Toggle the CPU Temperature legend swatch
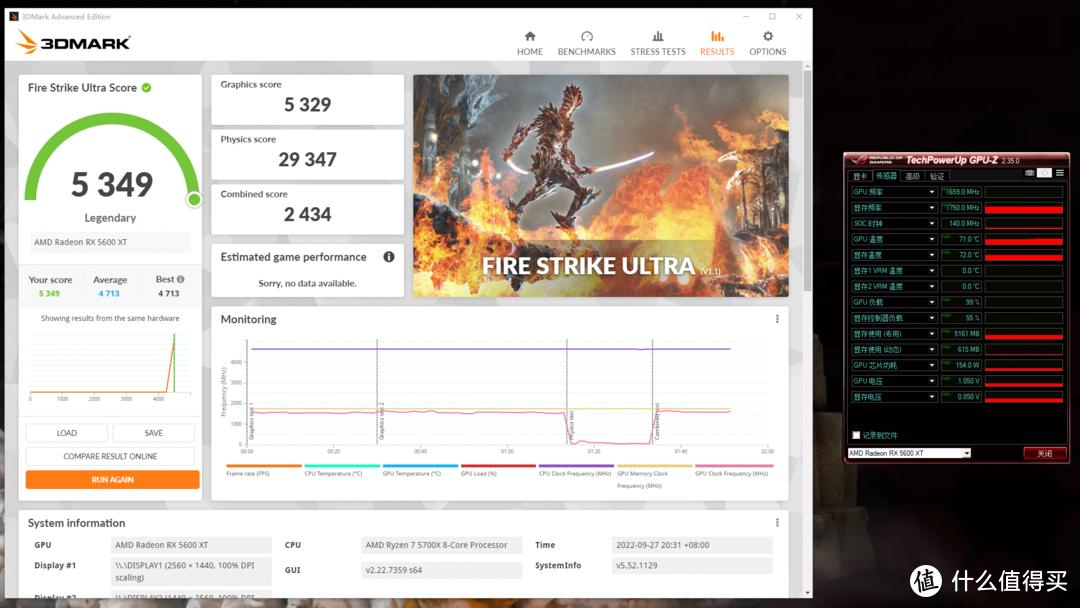 pos(342,466)
